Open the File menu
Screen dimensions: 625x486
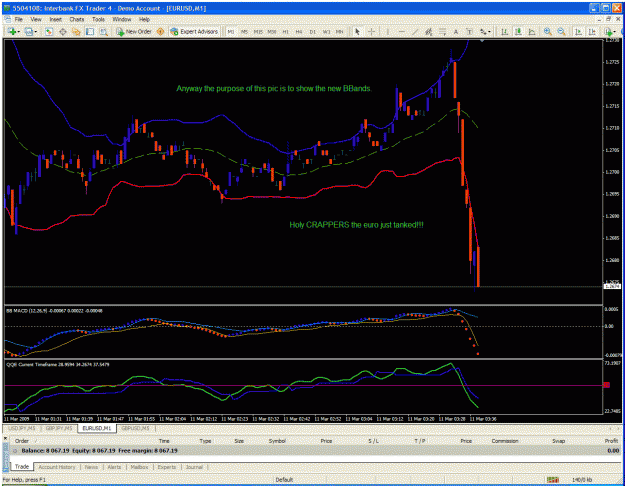[19, 19]
